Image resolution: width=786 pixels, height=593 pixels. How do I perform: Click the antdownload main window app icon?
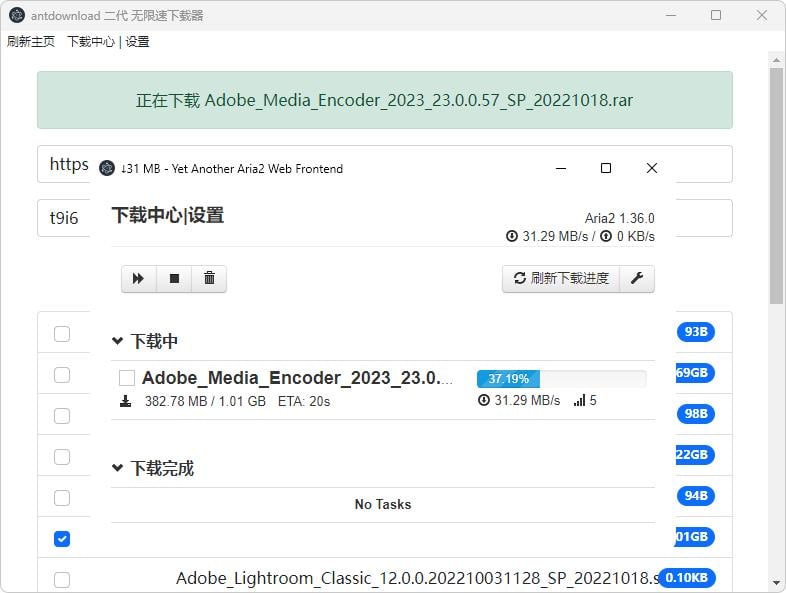click(17, 16)
